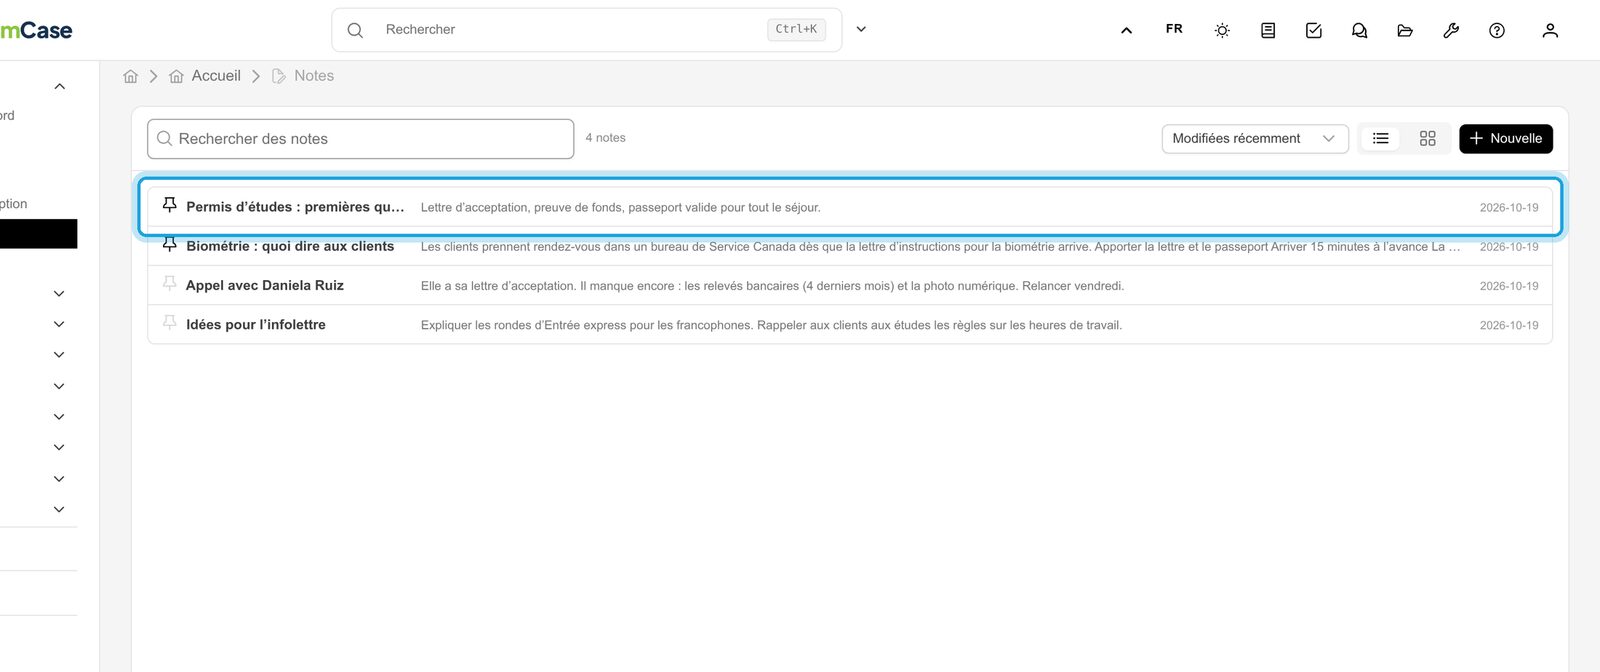The image size is (1600, 672).
Task: Unpin the "Permis d'études" note
Action: 170,205
